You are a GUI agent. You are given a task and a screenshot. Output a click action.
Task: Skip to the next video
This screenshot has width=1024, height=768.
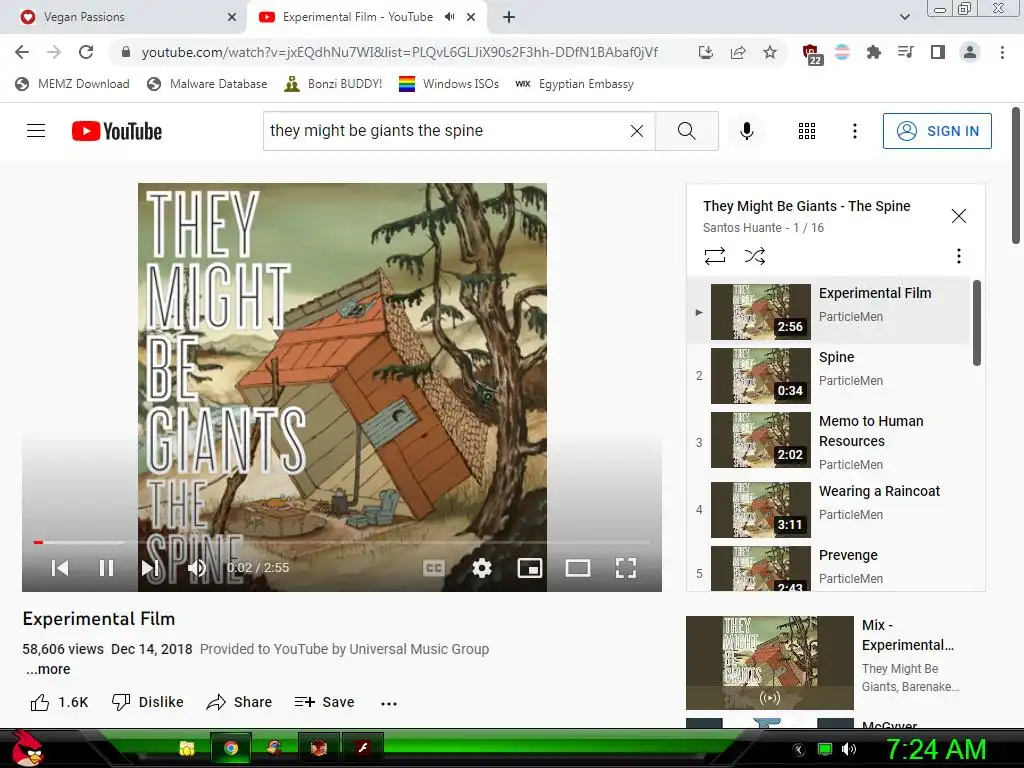pos(150,568)
